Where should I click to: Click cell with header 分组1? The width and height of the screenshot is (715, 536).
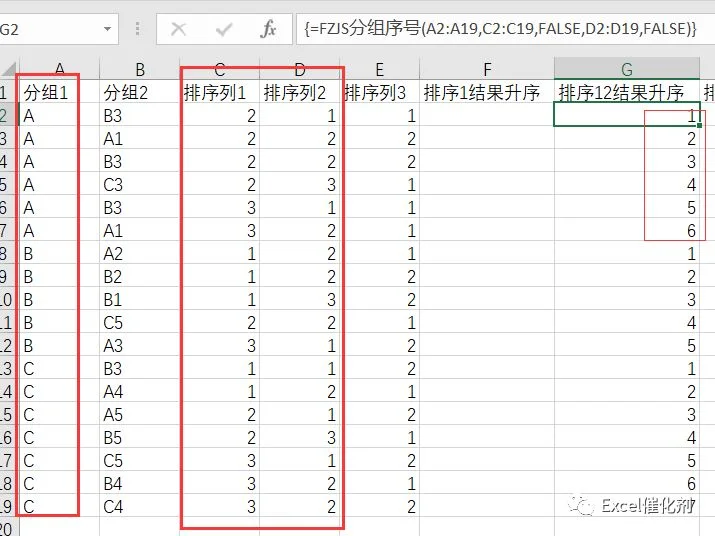point(59,93)
